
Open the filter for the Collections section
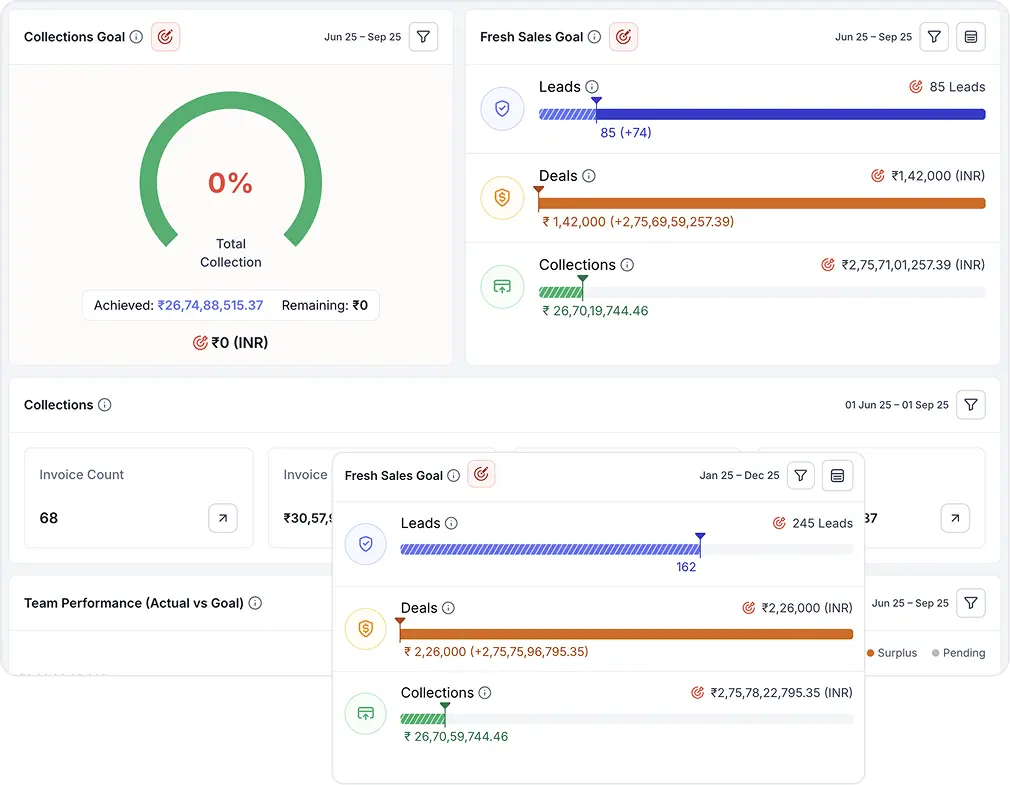point(970,405)
